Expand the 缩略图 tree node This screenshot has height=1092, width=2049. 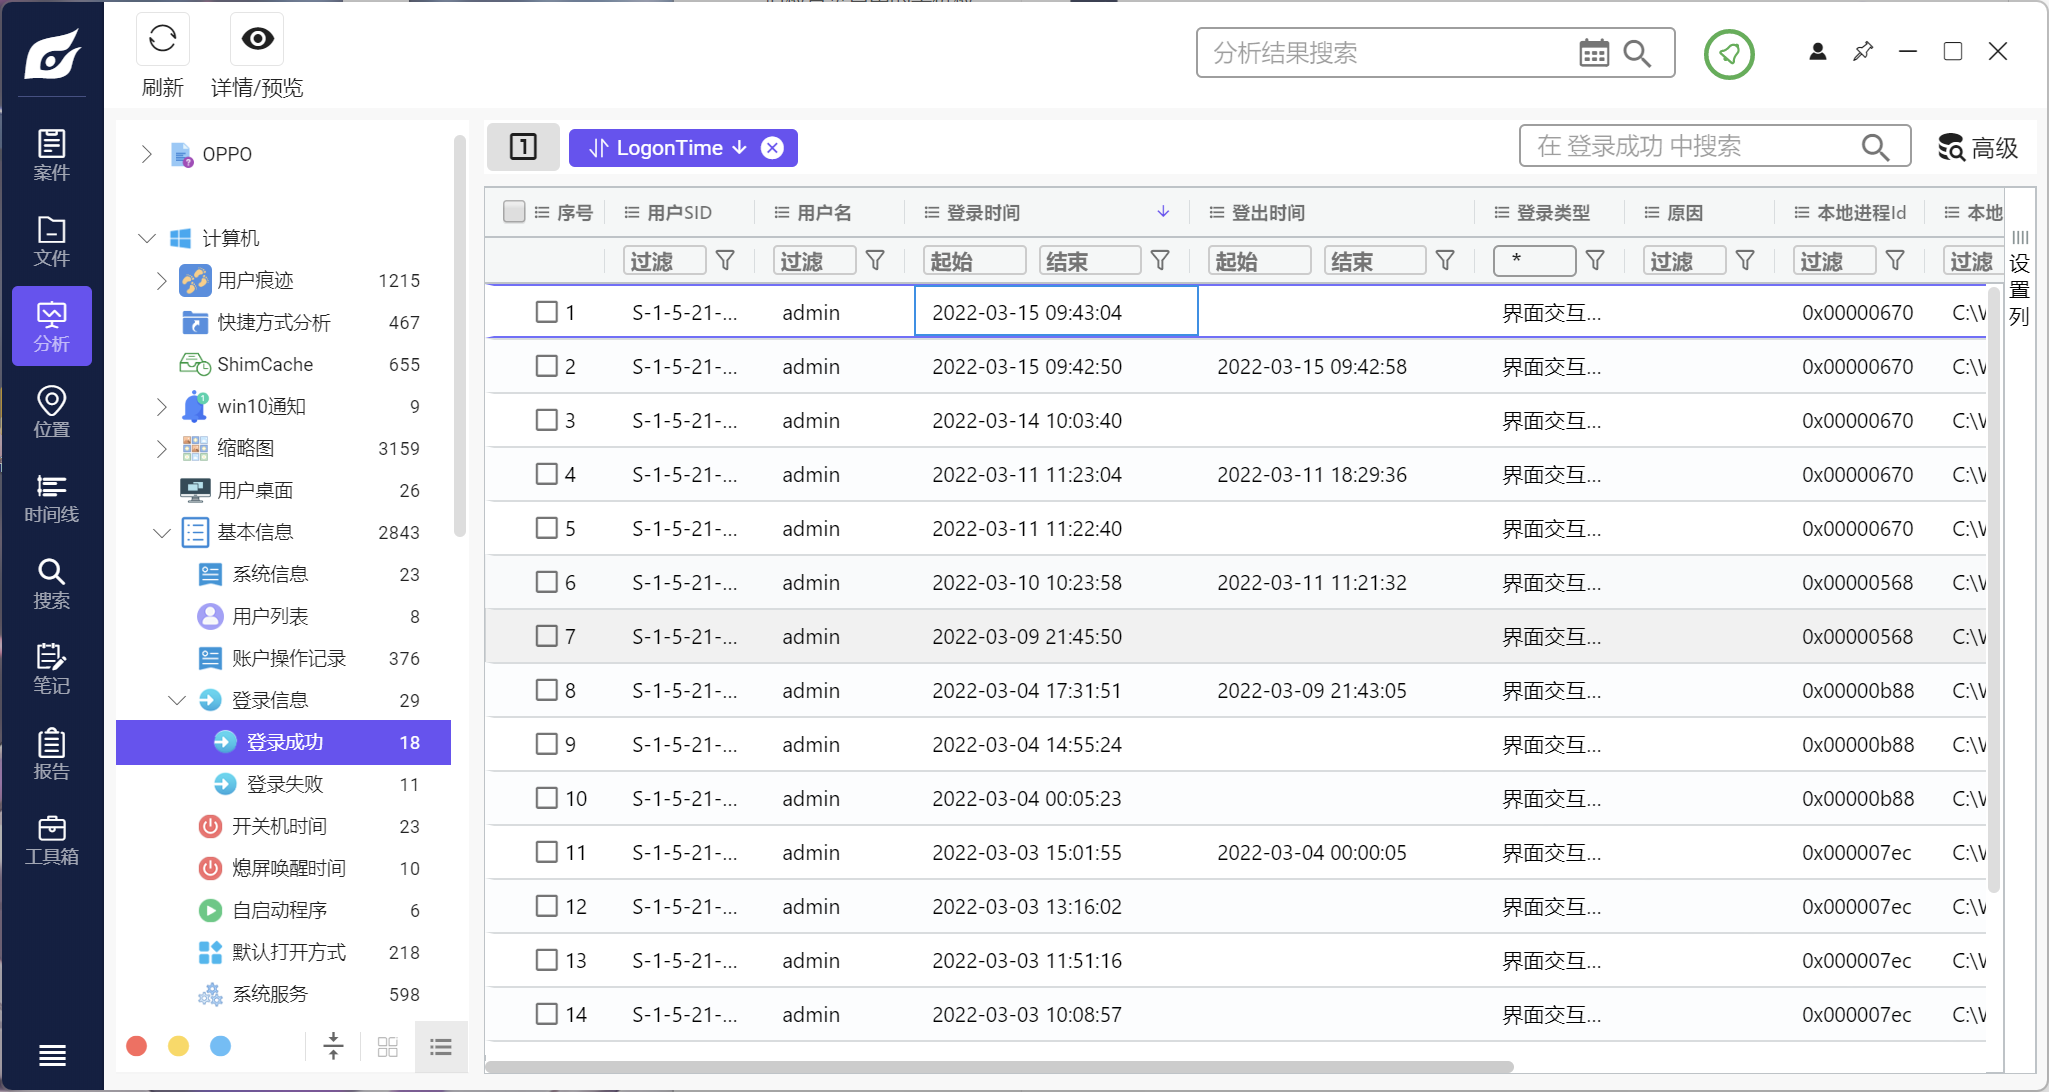(161, 449)
